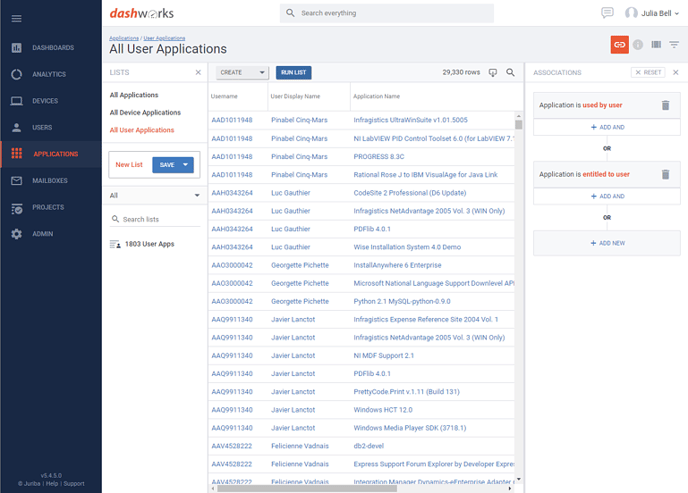The height and width of the screenshot is (493, 688).
Task: Delete 'used by user' association
Action: click(x=665, y=105)
